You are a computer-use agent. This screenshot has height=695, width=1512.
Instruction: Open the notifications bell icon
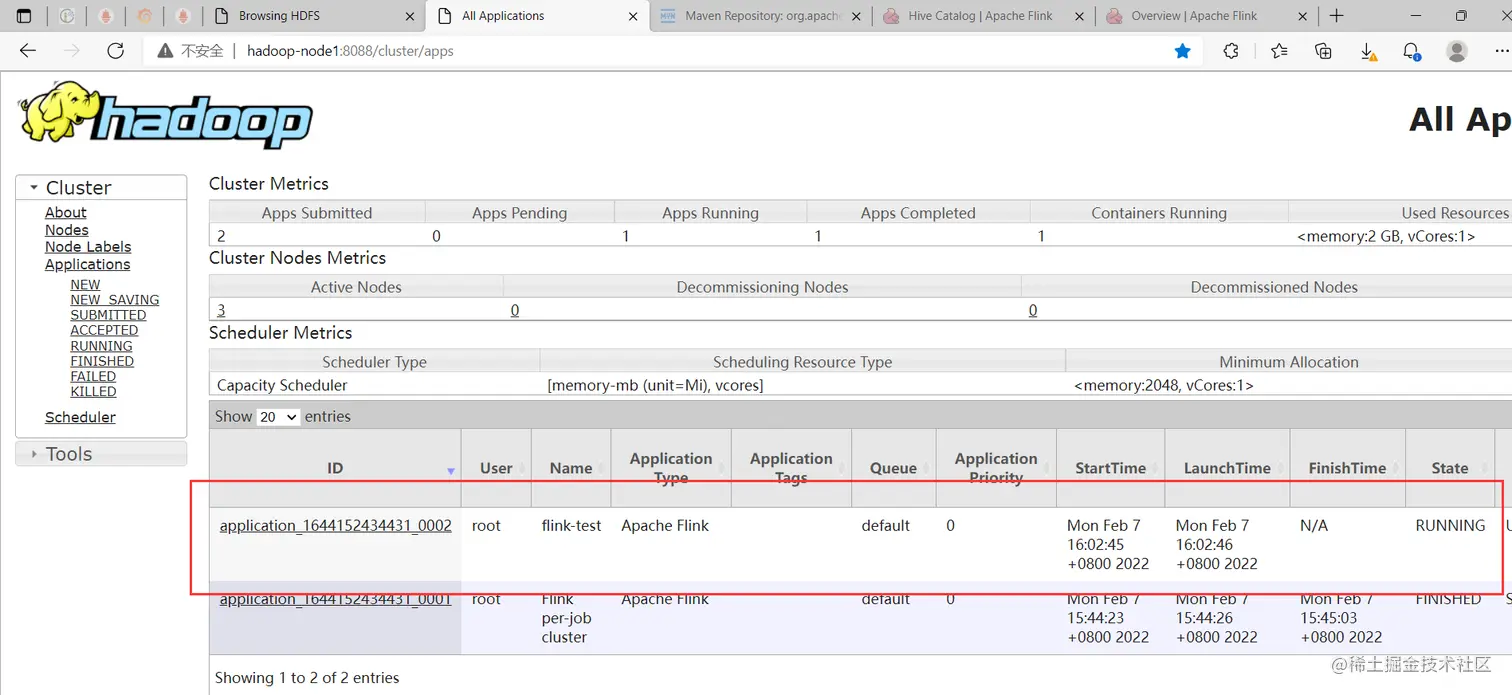tap(1412, 51)
